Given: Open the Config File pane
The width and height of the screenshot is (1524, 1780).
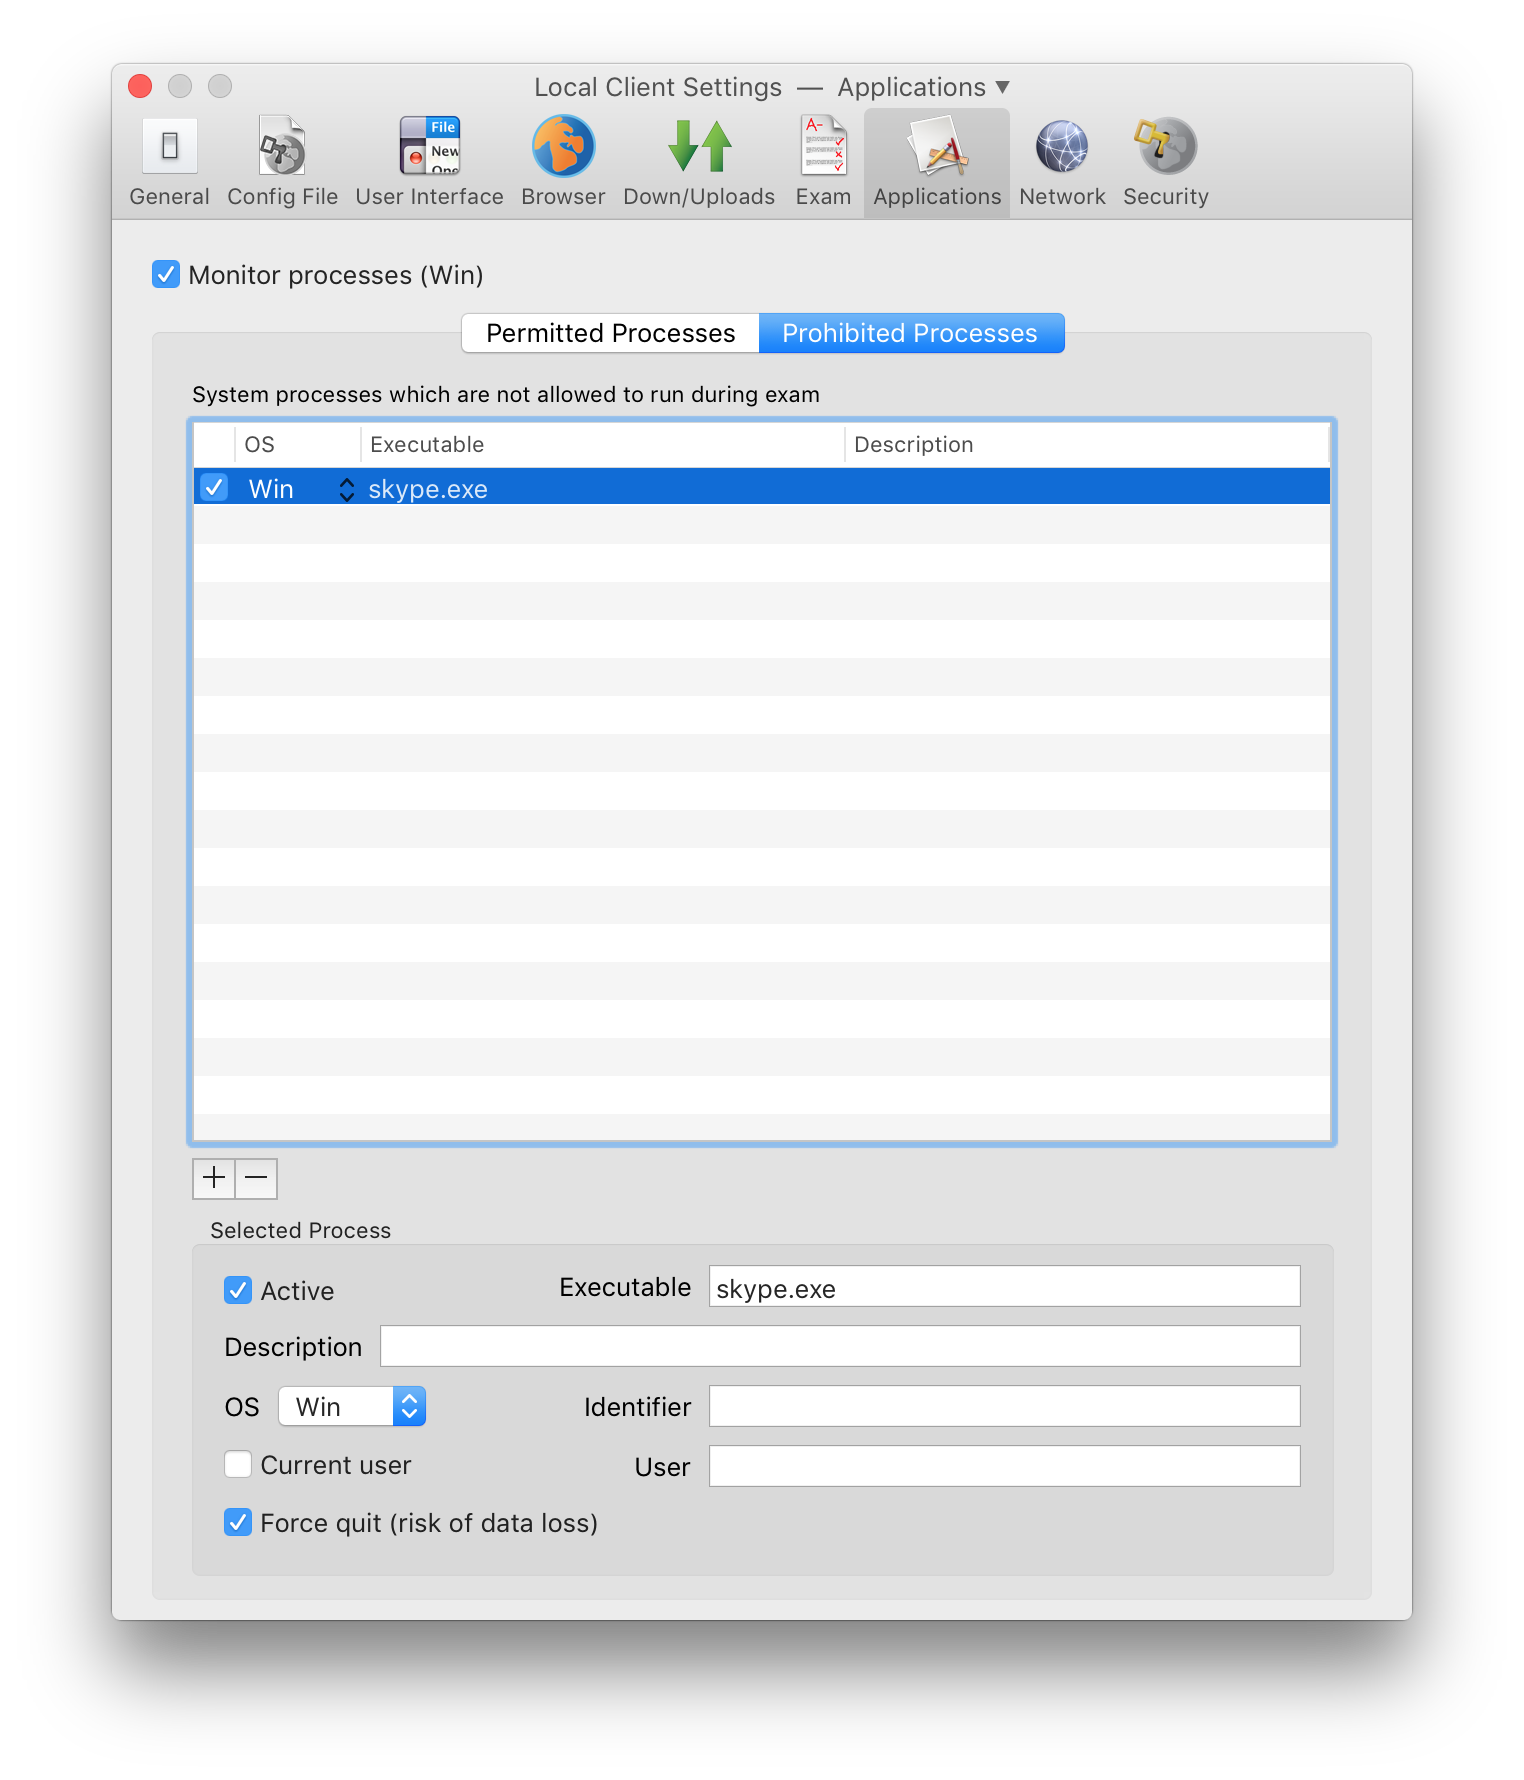Looking at the screenshot, I should coord(282,162).
